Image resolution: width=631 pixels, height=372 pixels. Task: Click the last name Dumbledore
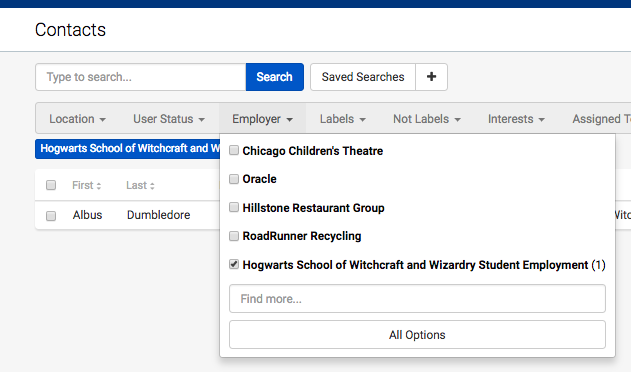click(x=159, y=215)
